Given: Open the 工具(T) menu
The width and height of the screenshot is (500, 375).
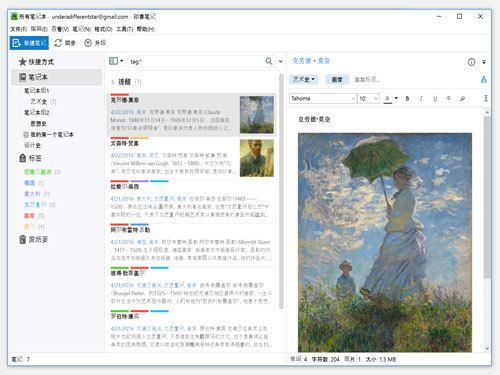Looking at the screenshot, I should coord(124,29).
